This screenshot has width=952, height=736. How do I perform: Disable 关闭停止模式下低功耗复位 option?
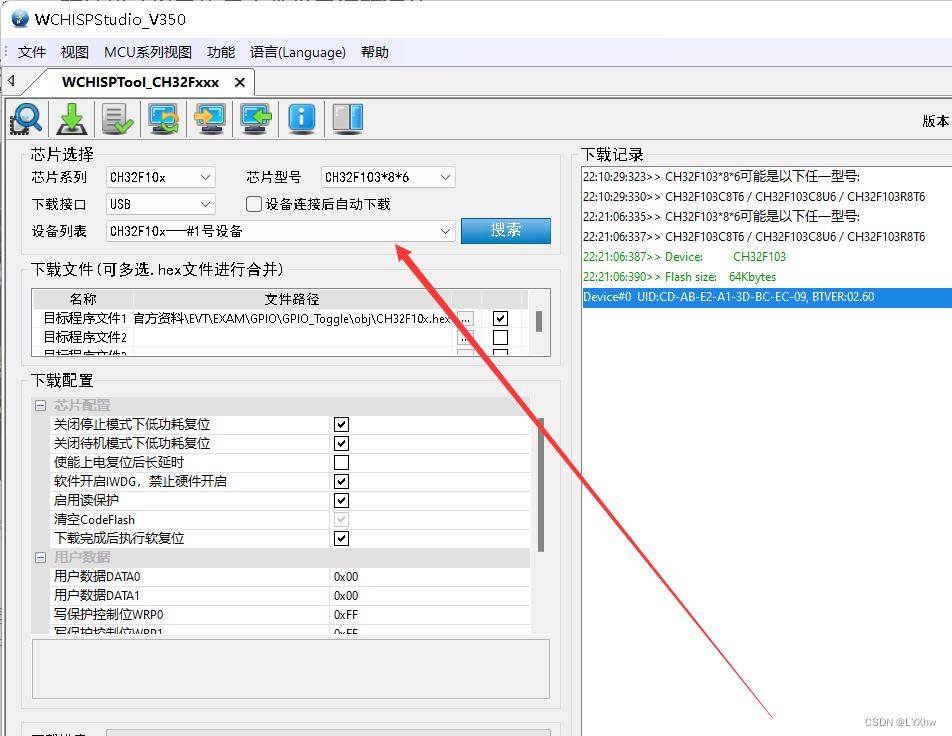coord(341,424)
